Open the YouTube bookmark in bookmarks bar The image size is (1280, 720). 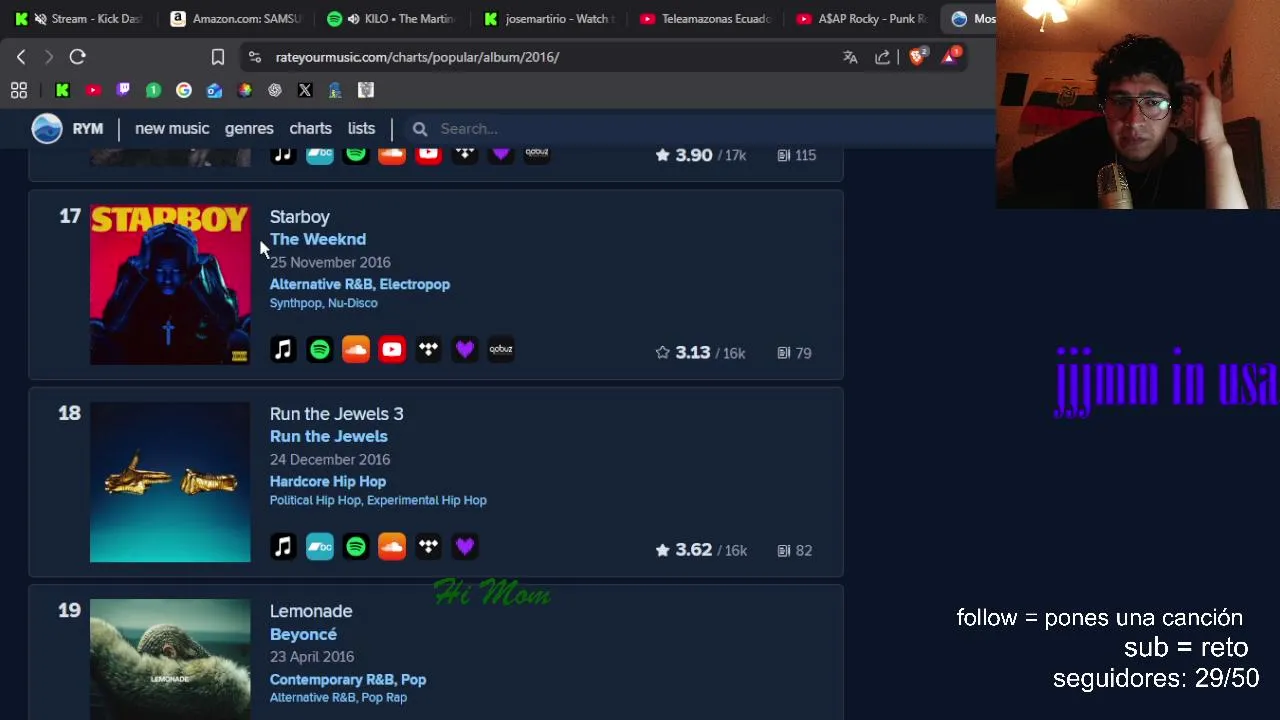93,90
